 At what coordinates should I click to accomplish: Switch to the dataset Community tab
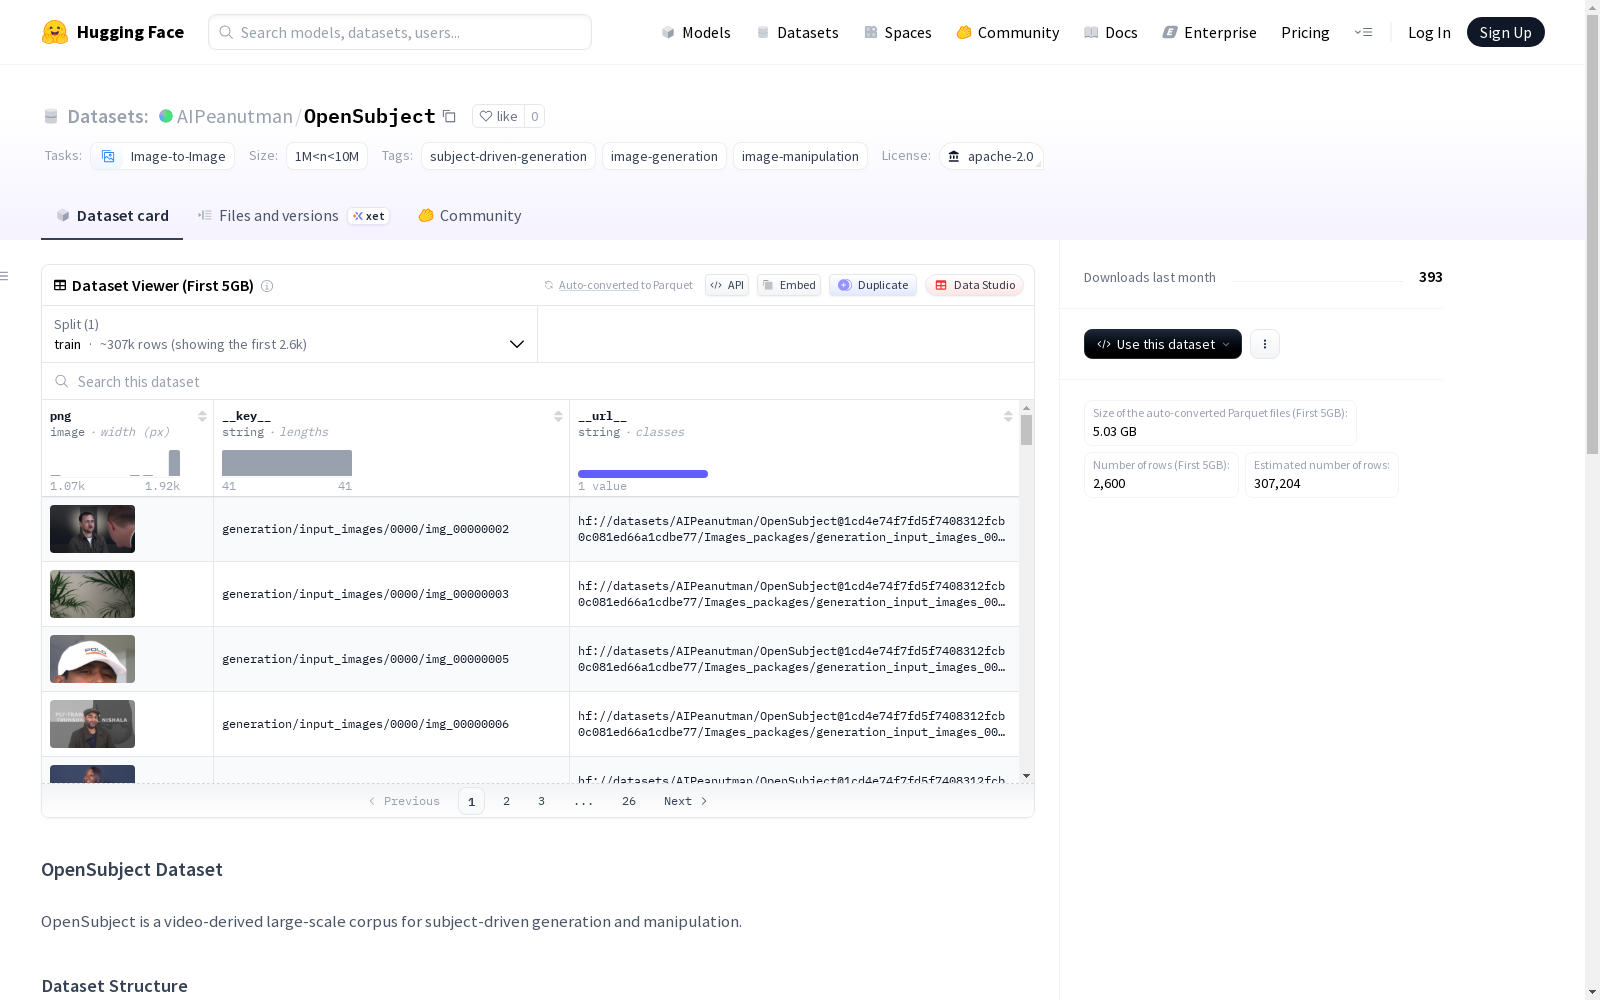tap(470, 216)
